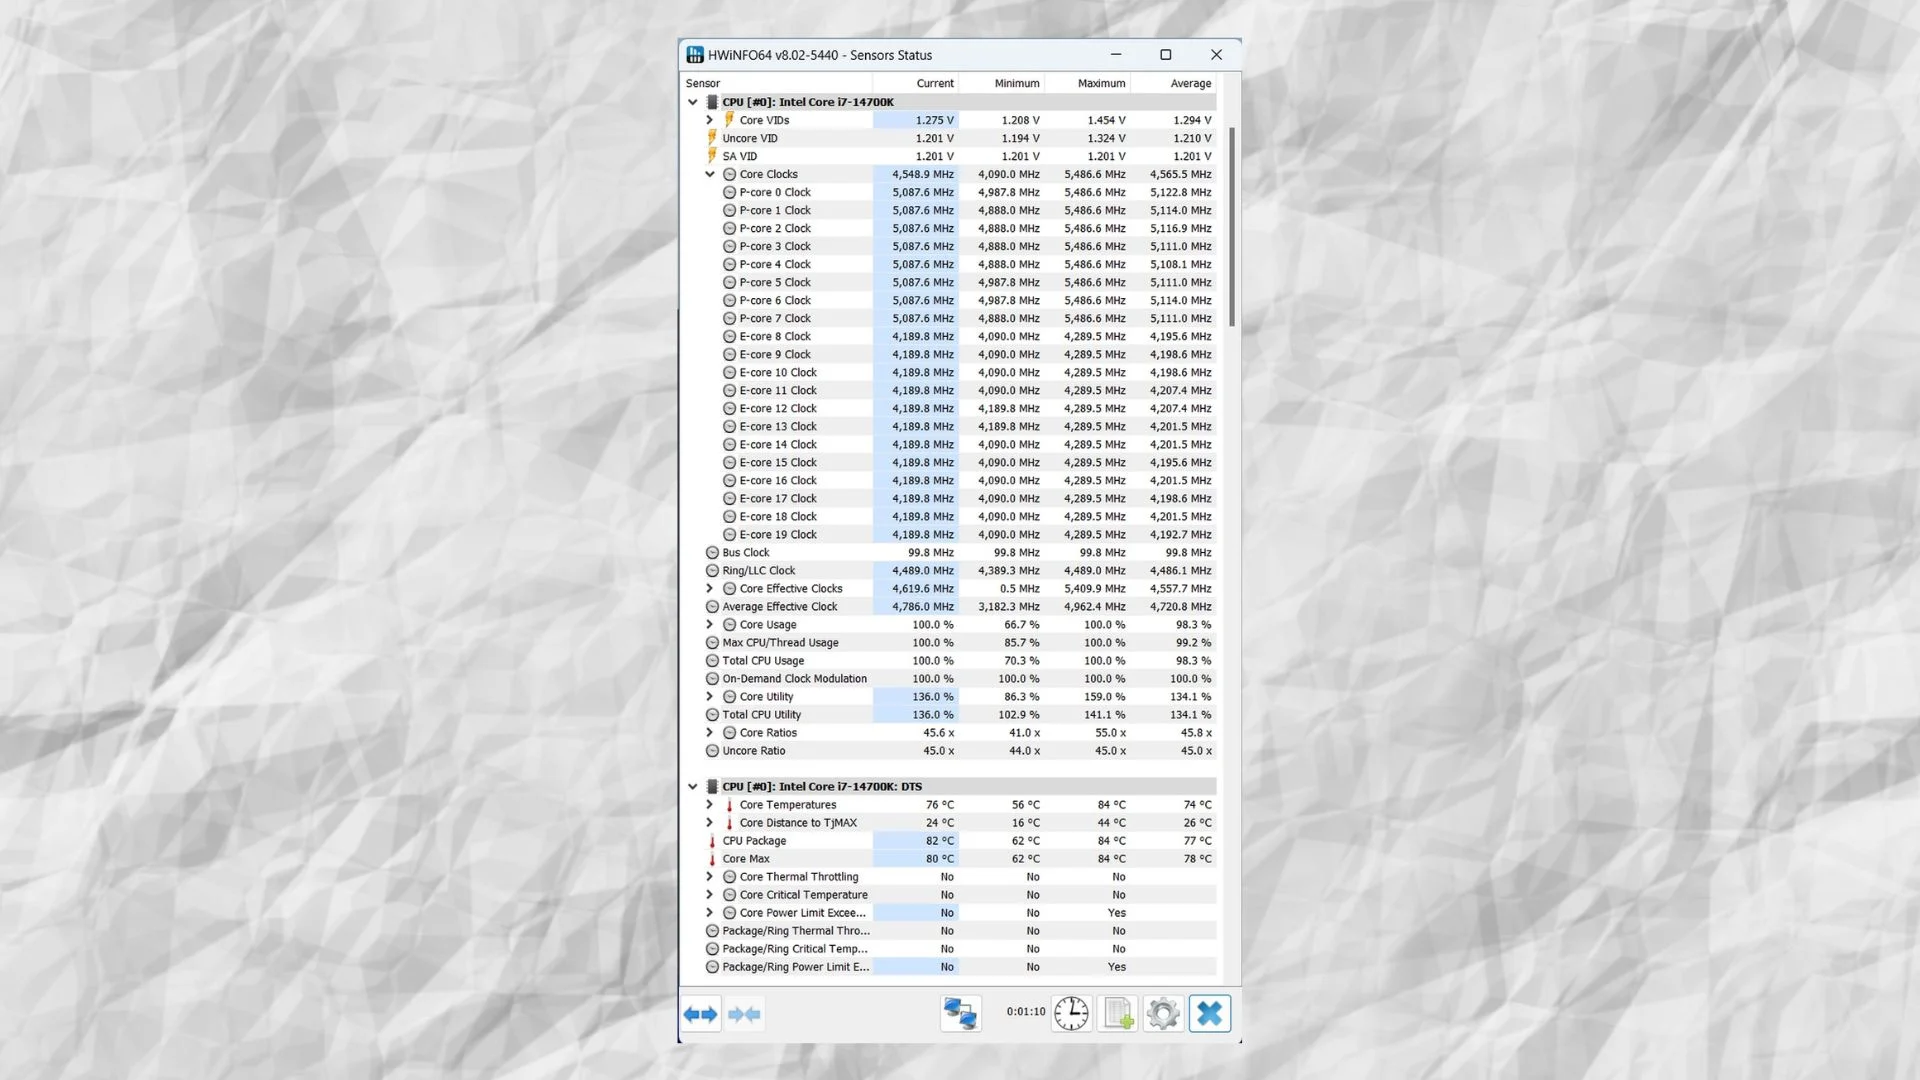Expand Core Critical Temperature row
This screenshot has width=1920, height=1080.
point(709,895)
